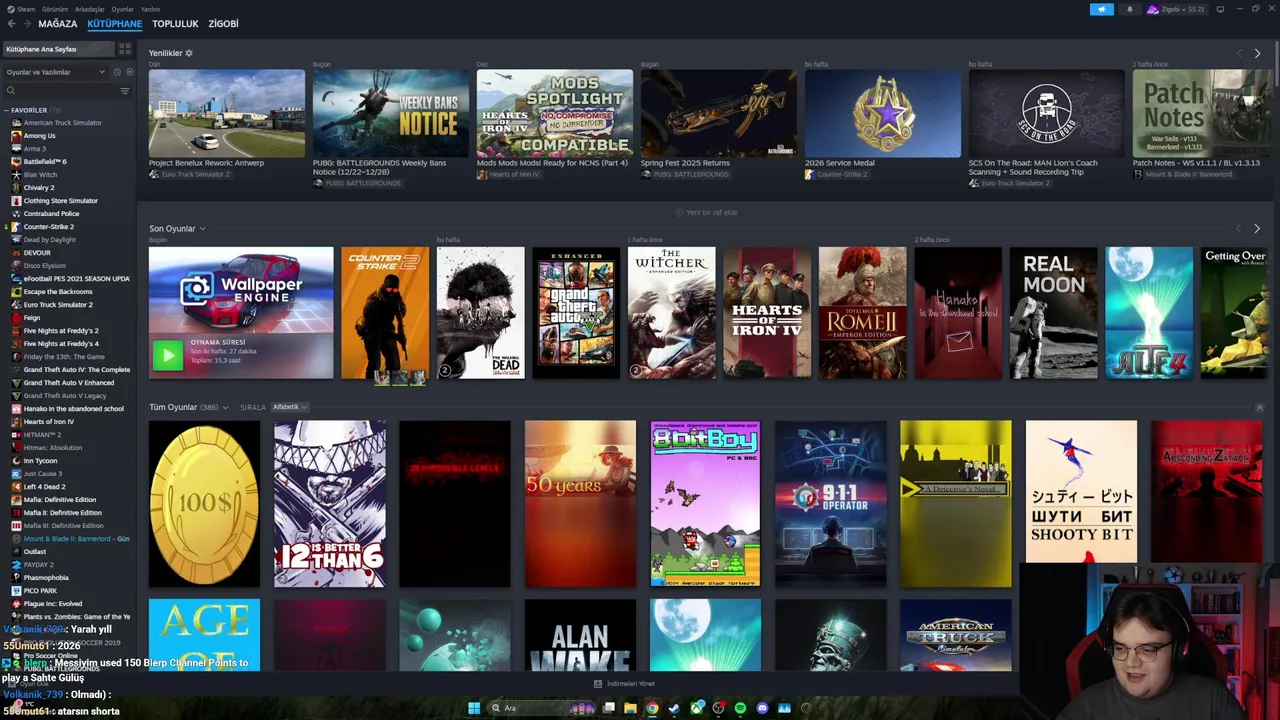Open the Yardım menu

point(150,9)
